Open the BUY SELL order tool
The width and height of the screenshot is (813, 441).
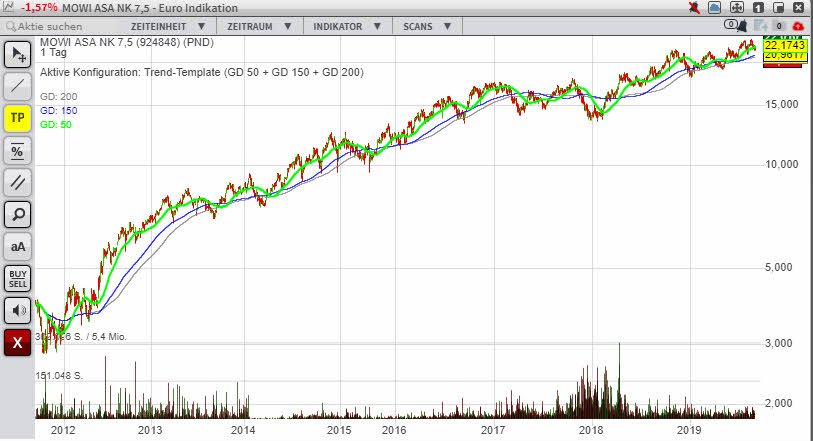[18, 279]
